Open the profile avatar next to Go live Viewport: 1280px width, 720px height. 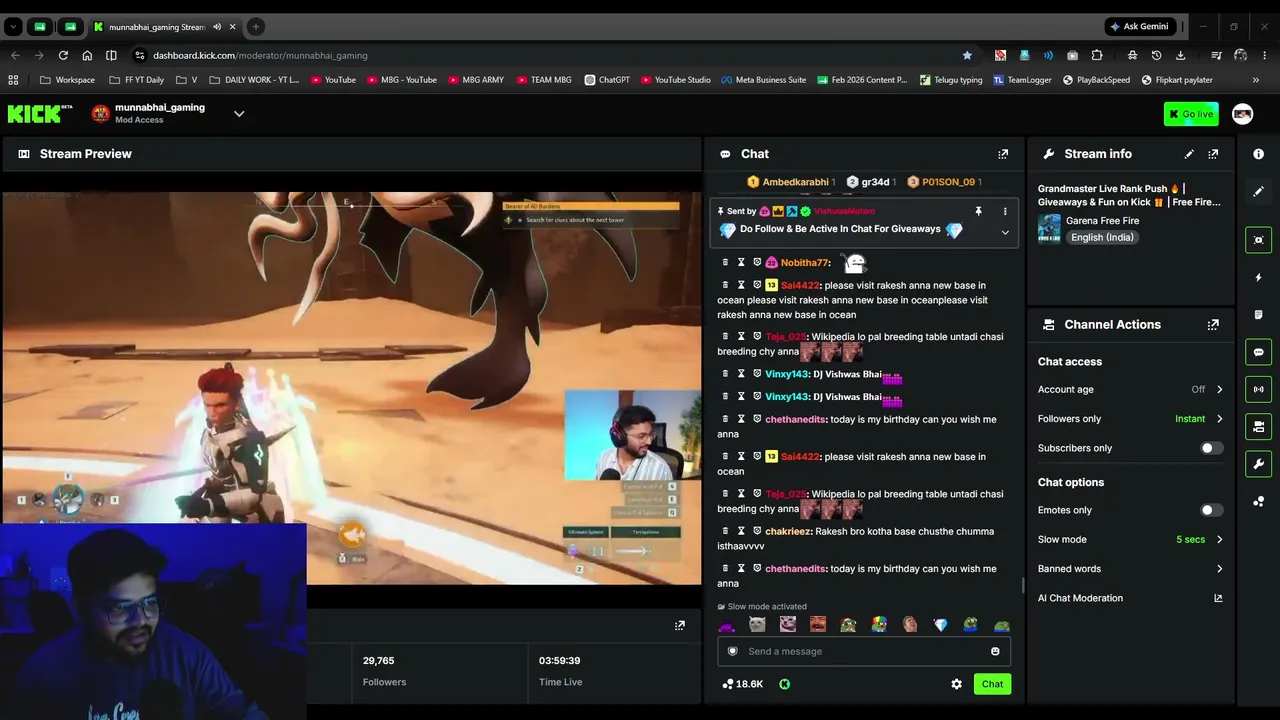point(1242,114)
